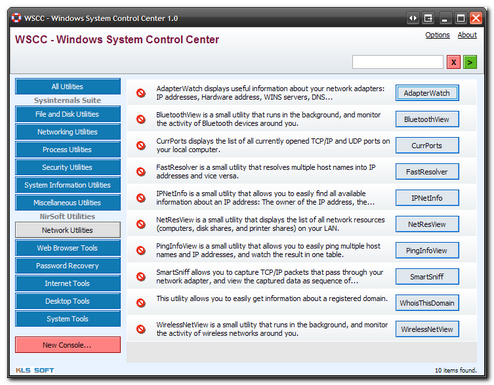
Task: Select Security Utilities category
Action: click(68, 167)
